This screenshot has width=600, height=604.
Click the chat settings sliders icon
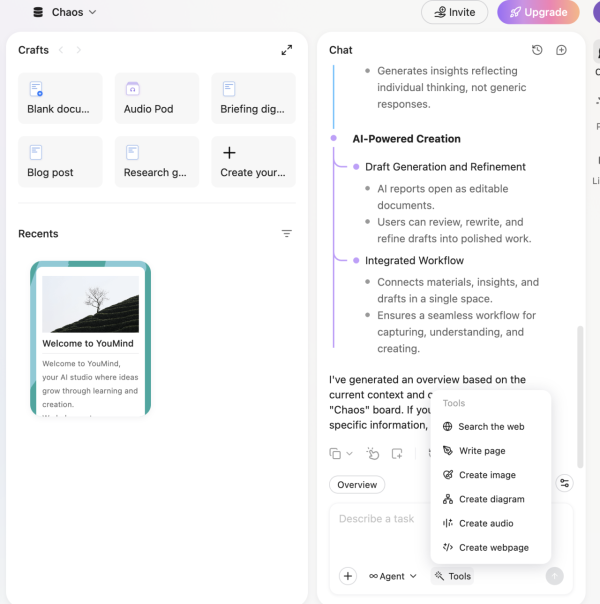(x=565, y=484)
